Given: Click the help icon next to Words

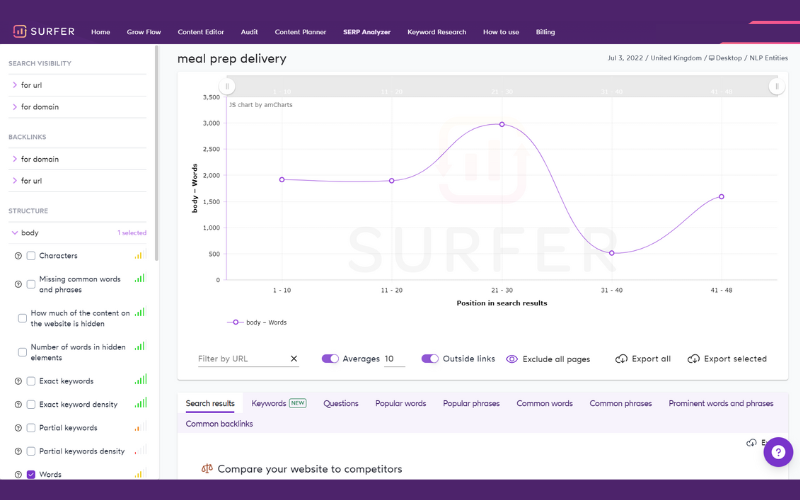Looking at the screenshot, I should click(18, 474).
